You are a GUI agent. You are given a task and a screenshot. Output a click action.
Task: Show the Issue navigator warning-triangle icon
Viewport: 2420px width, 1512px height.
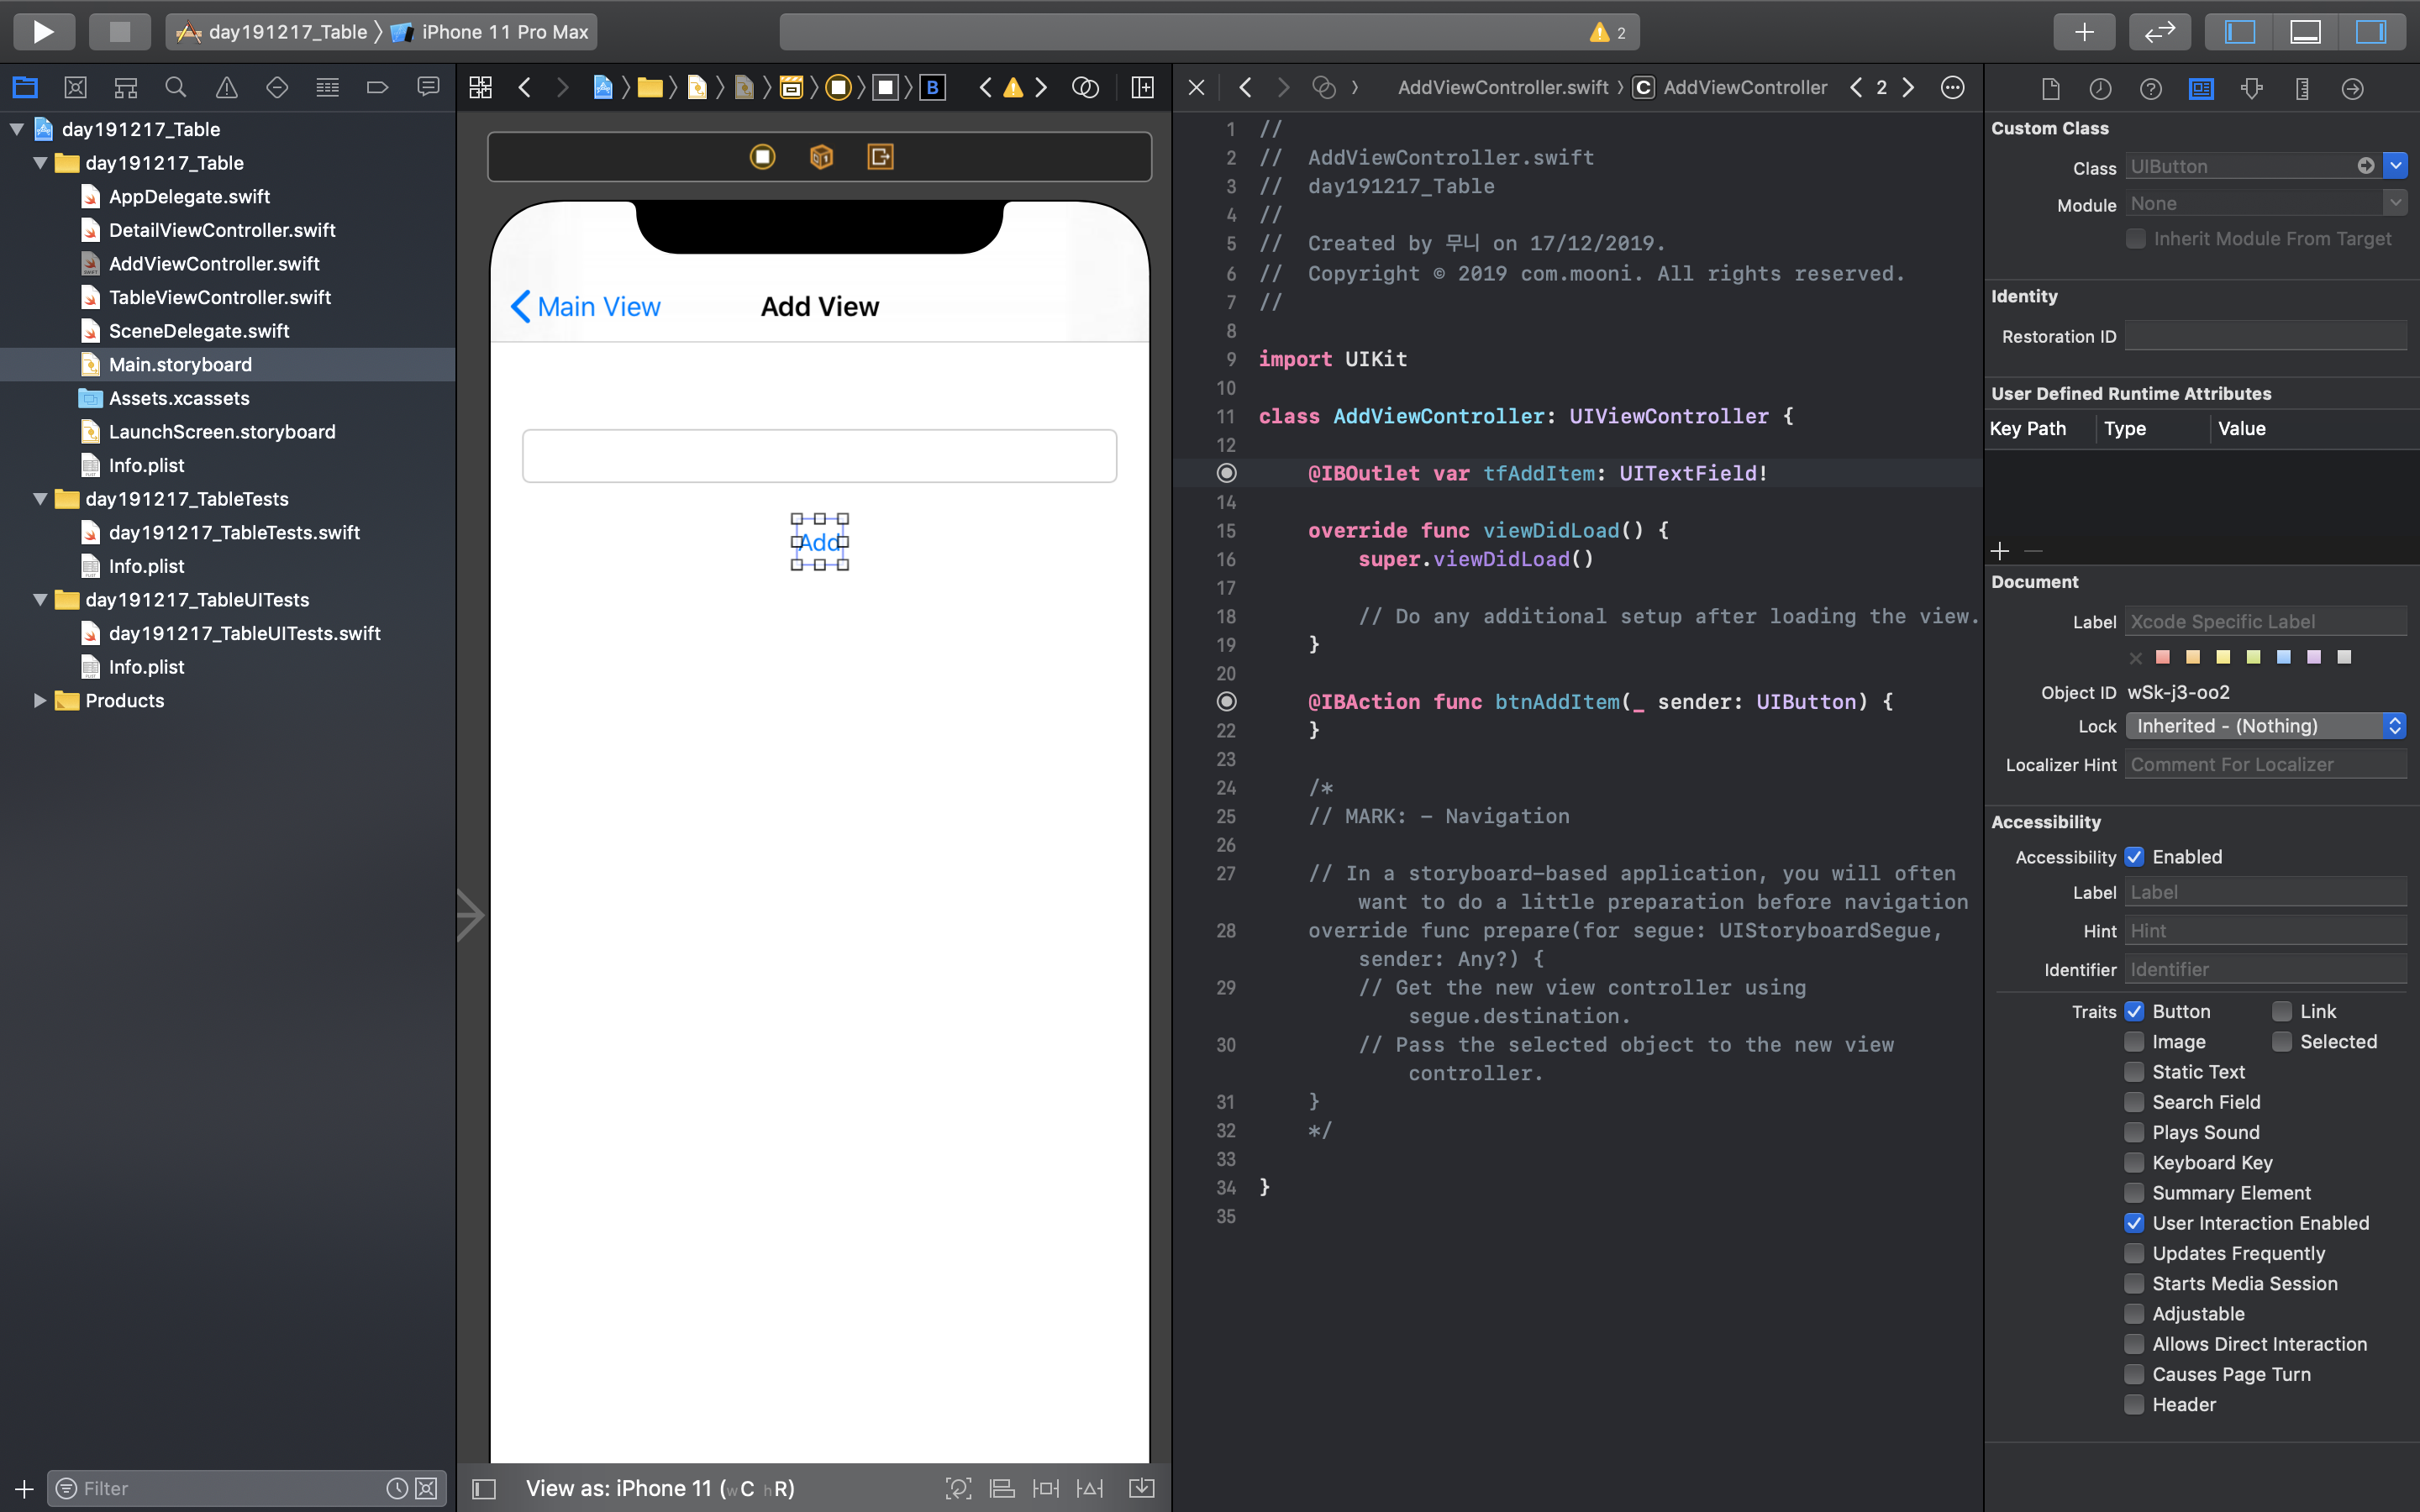click(227, 88)
